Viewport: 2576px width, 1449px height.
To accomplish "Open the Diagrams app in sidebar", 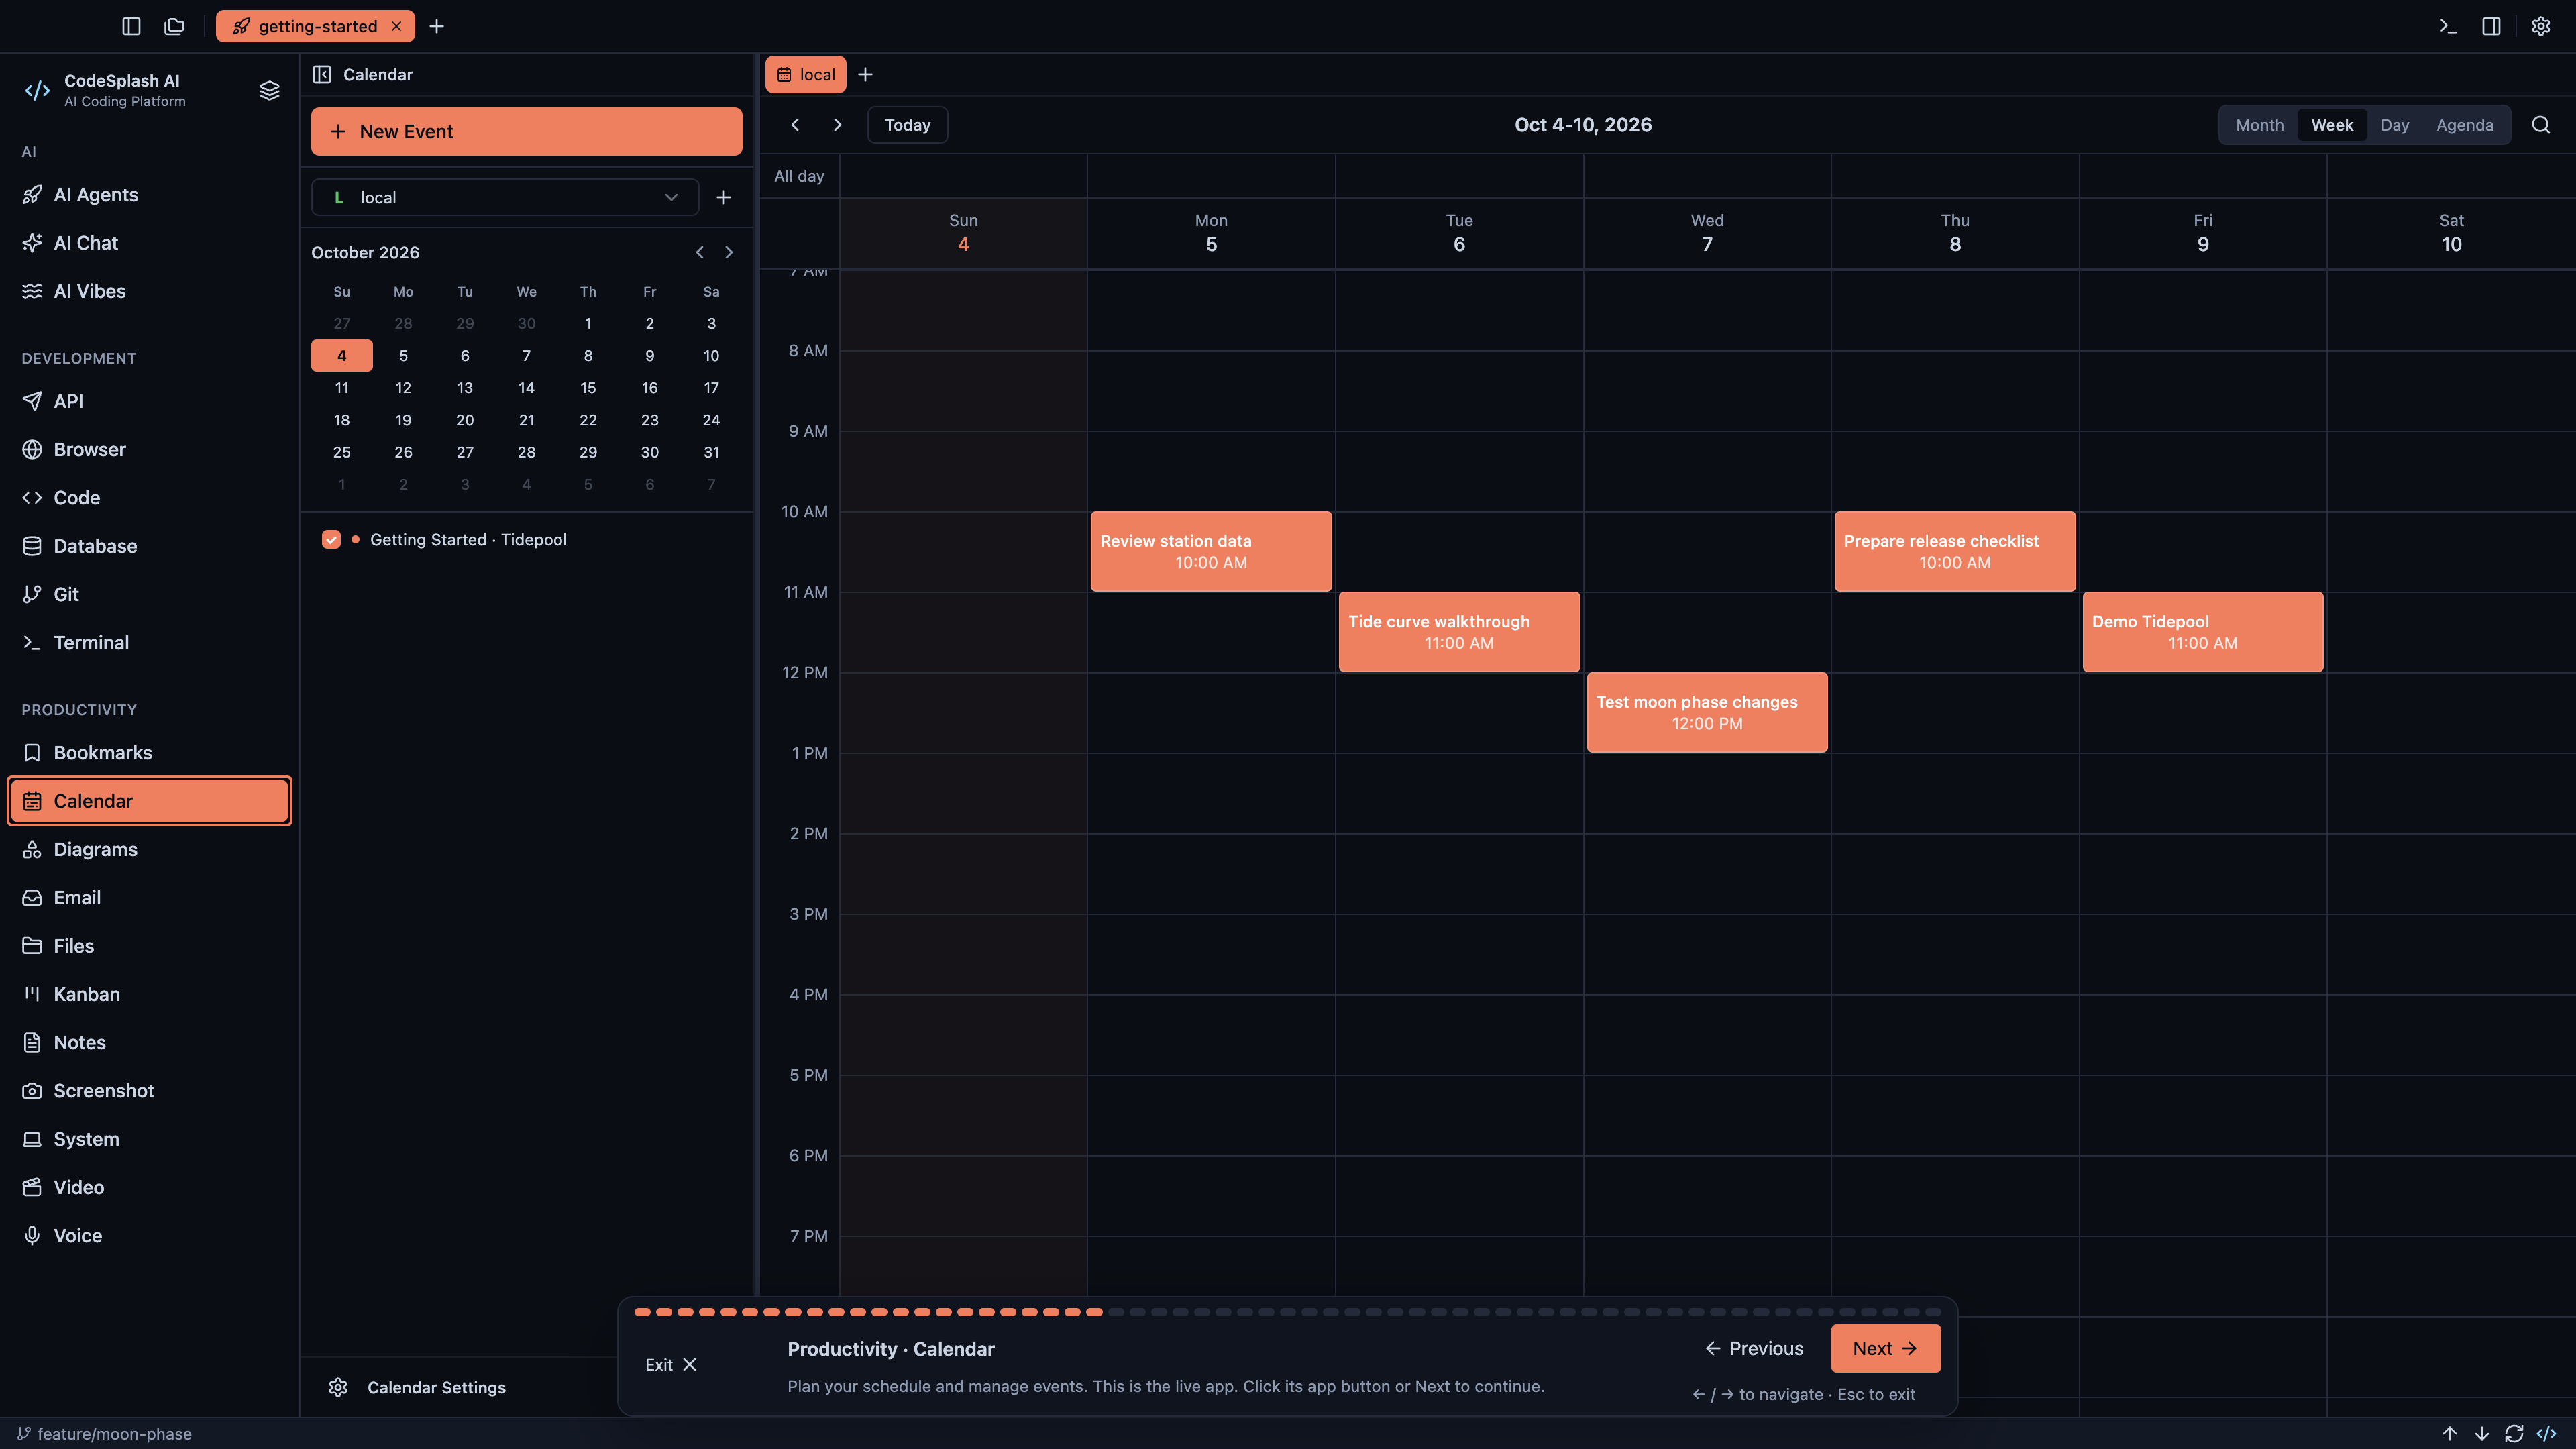I will (150, 849).
